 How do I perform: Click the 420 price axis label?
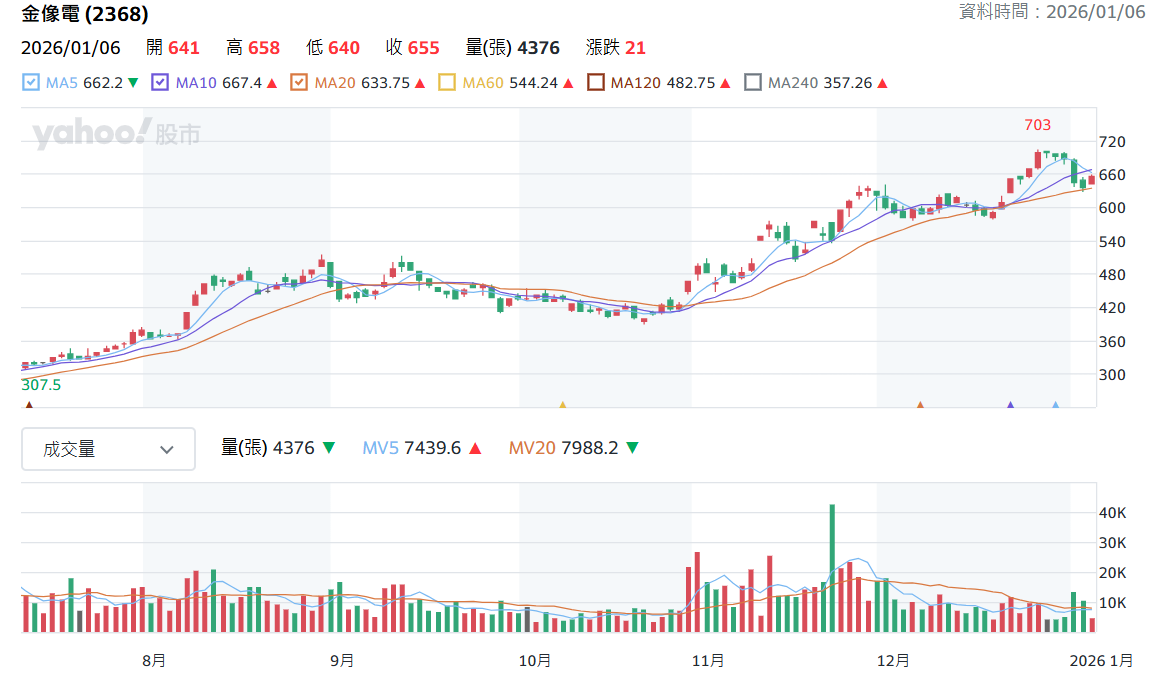pos(1112,308)
